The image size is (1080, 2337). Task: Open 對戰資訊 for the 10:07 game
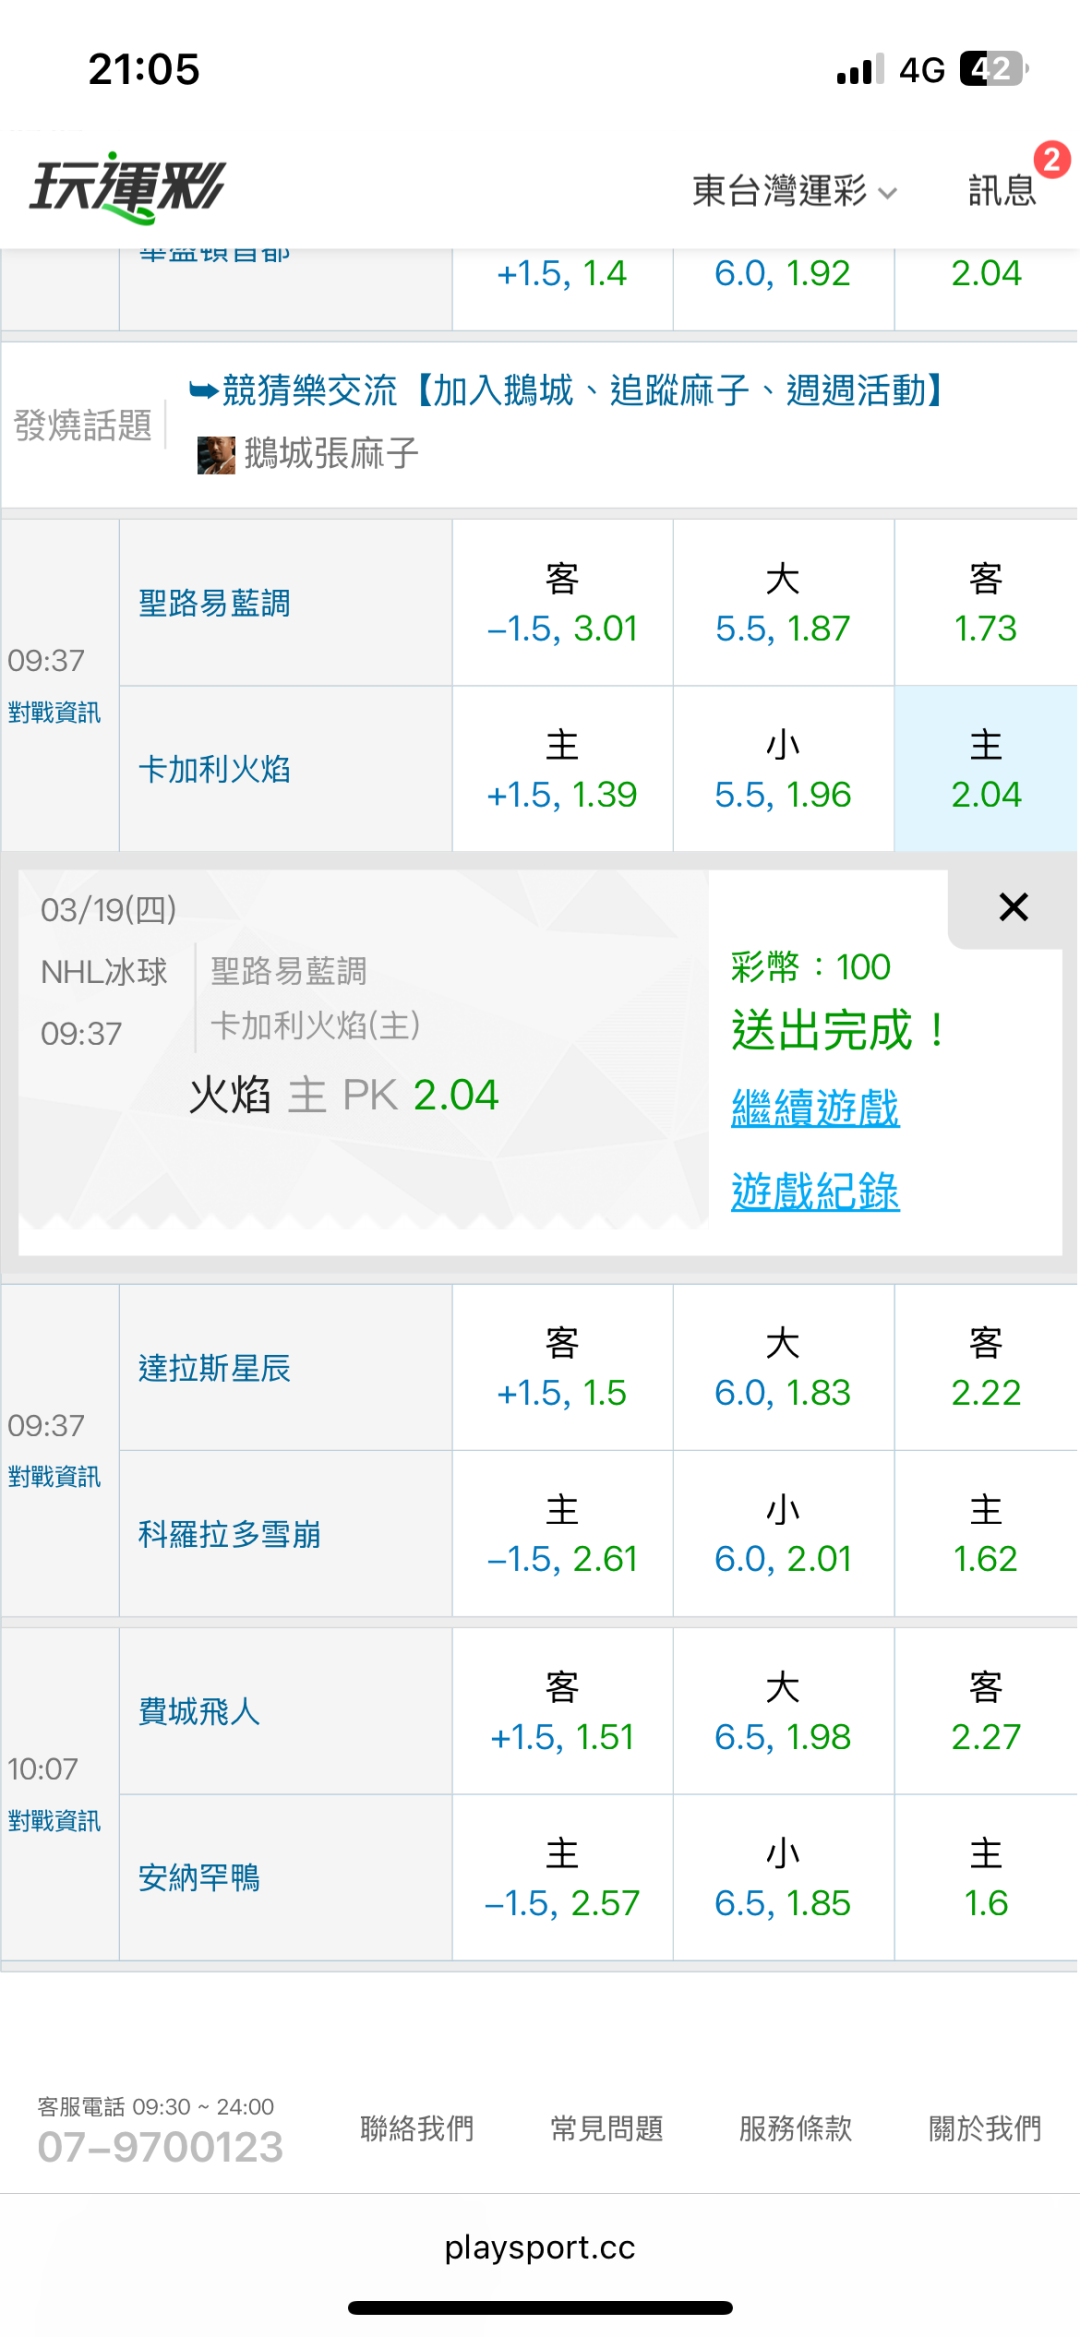[55, 1821]
